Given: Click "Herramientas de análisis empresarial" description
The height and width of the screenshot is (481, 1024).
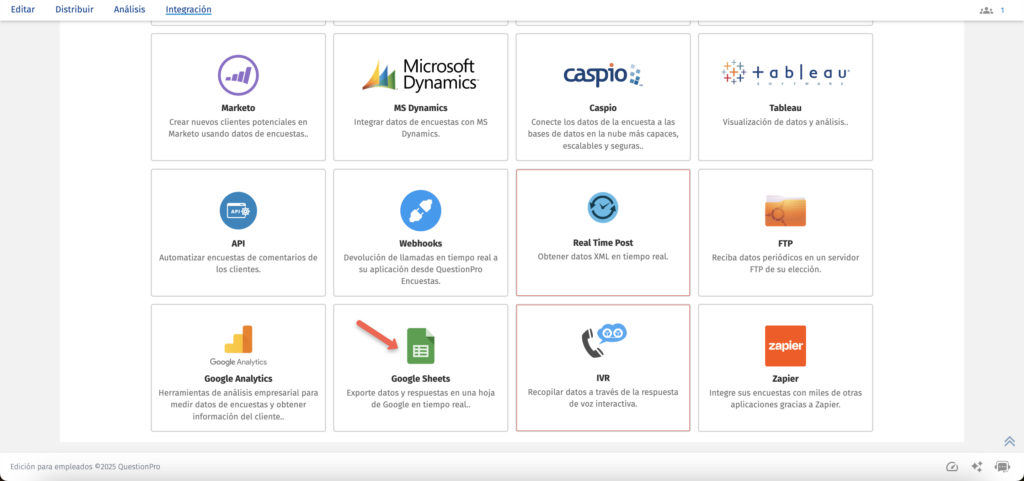Looking at the screenshot, I should click(x=238, y=405).
